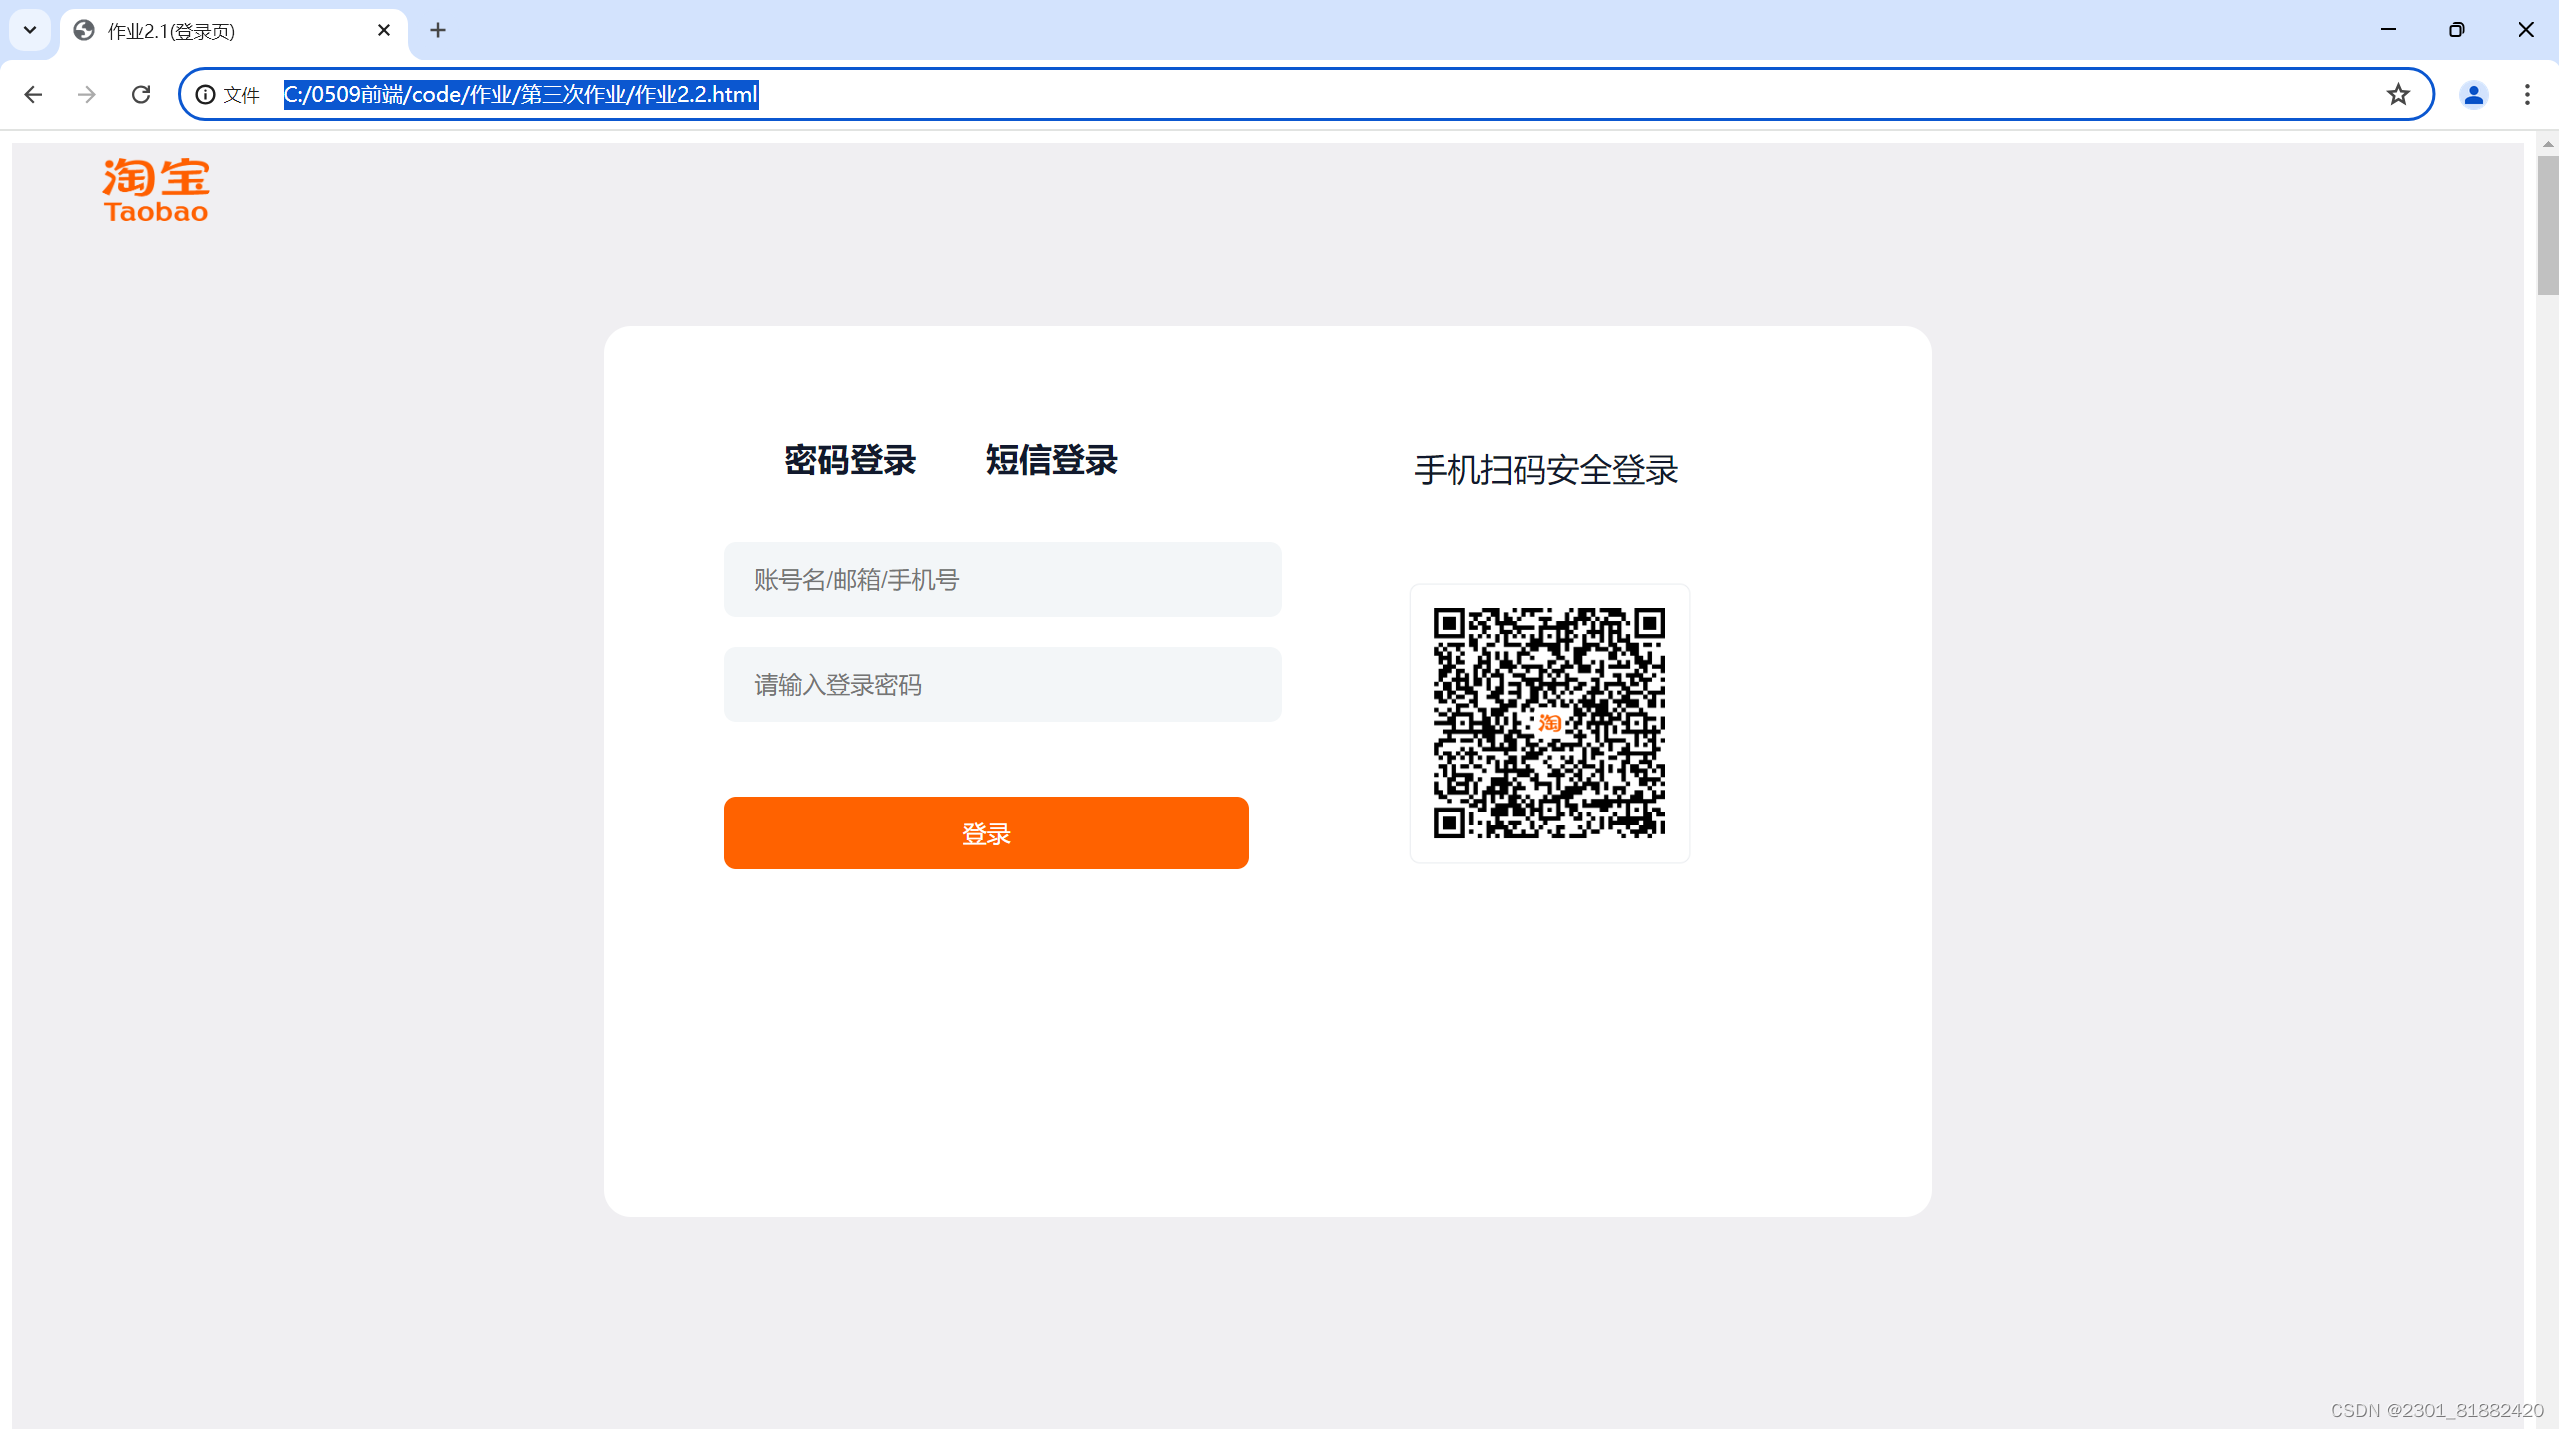Open the Chrome three-dot menu
The width and height of the screenshot is (2559, 1429).
(2526, 94)
